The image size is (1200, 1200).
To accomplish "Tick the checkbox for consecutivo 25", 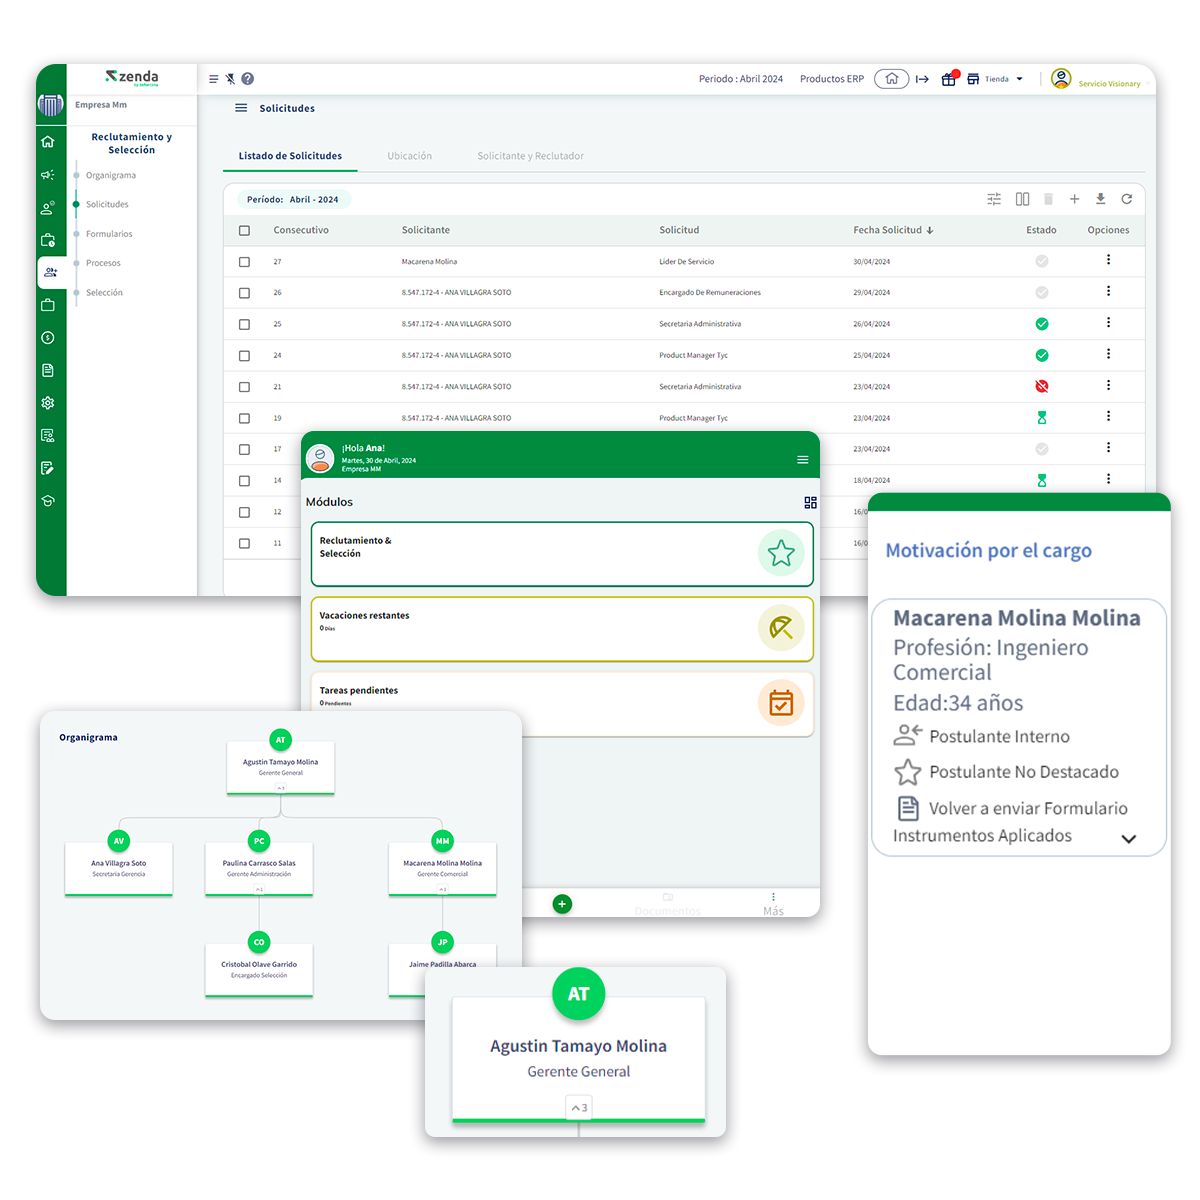I will pyautogui.click(x=244, y=324).
